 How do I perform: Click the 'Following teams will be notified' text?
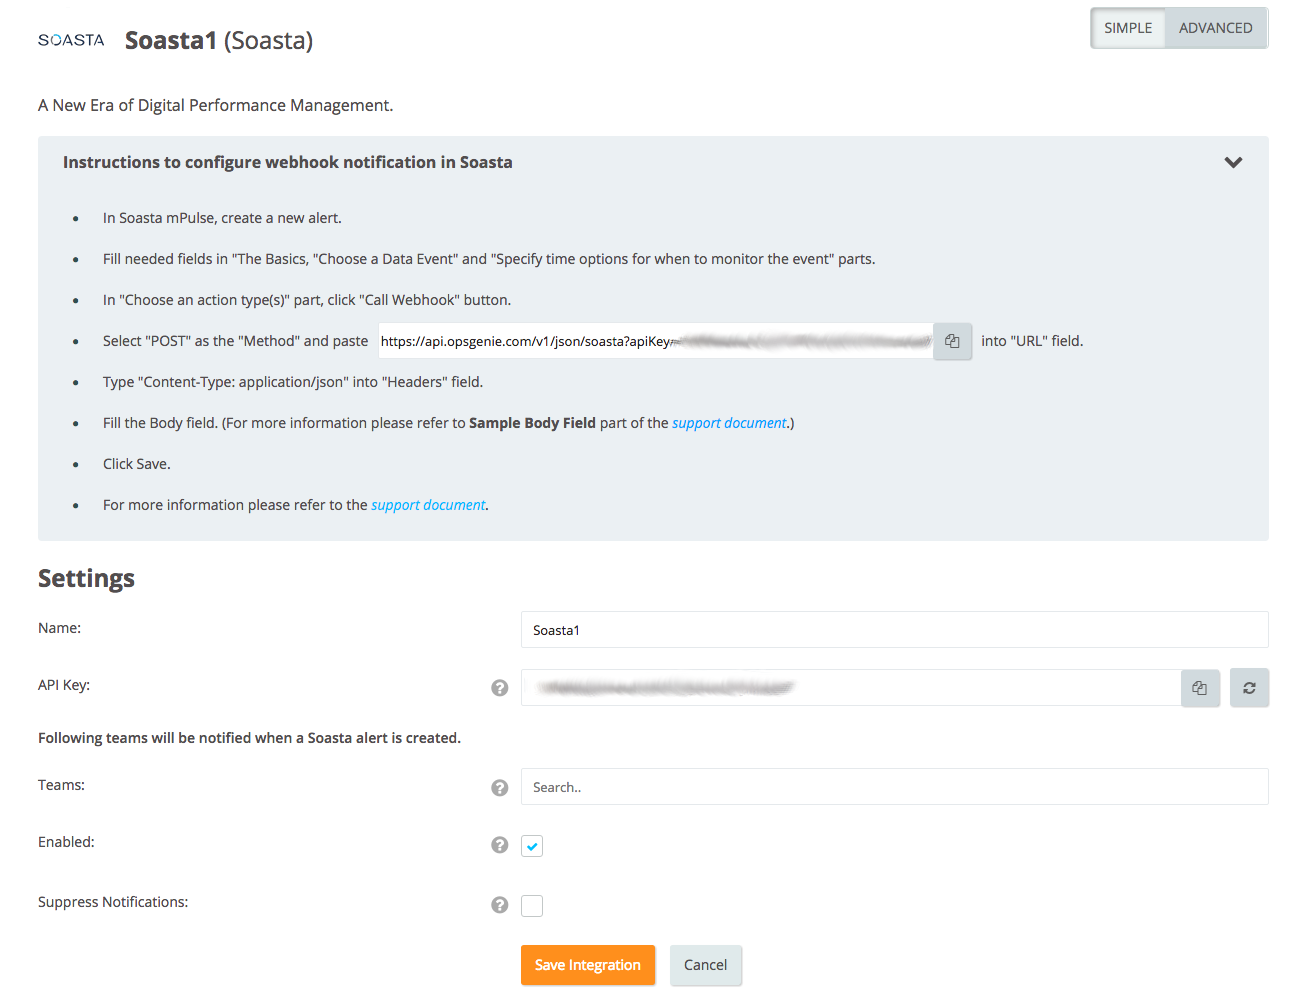coord(249,738)
